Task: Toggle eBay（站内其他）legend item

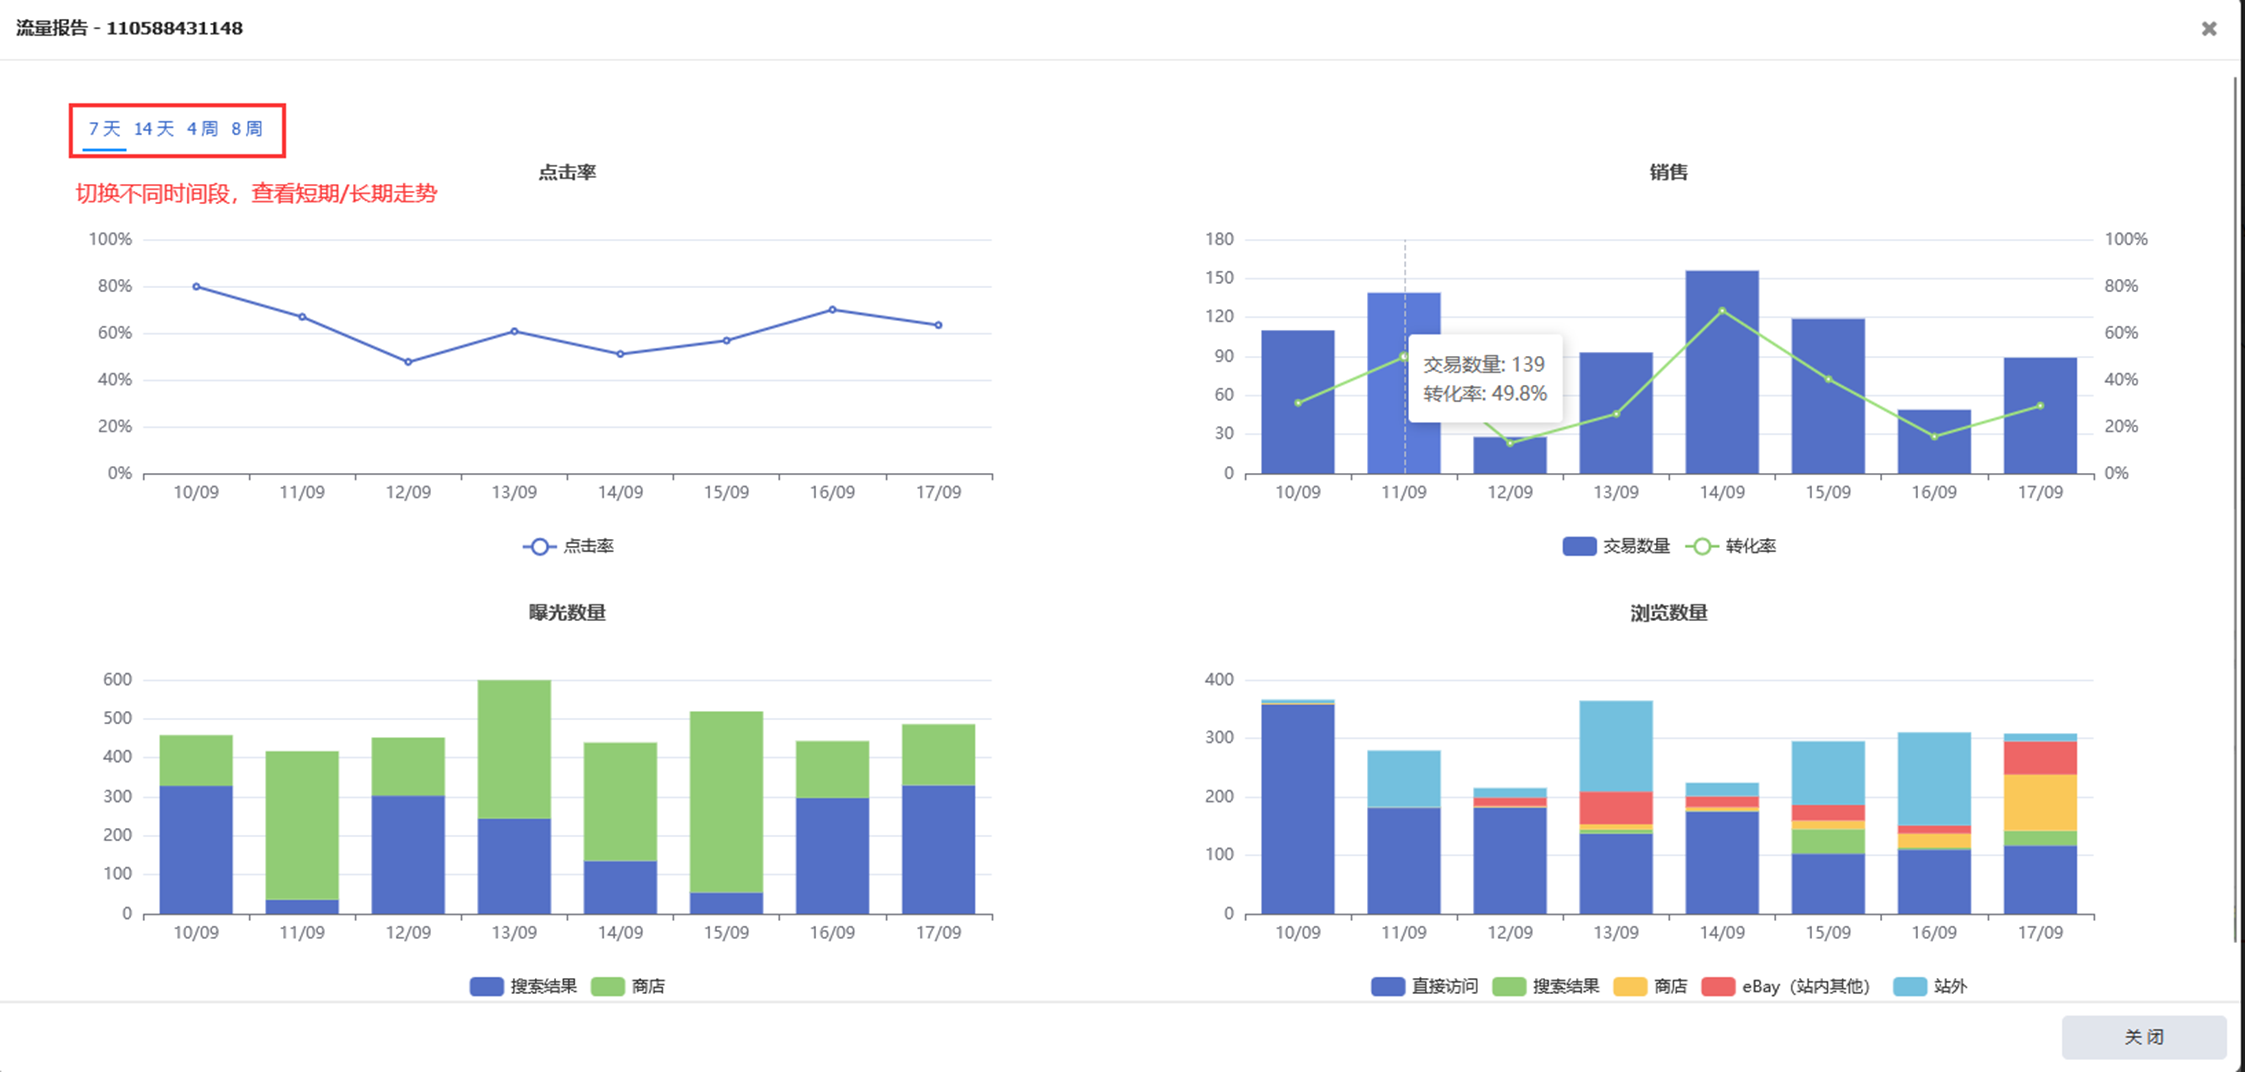Action: 1786,986
